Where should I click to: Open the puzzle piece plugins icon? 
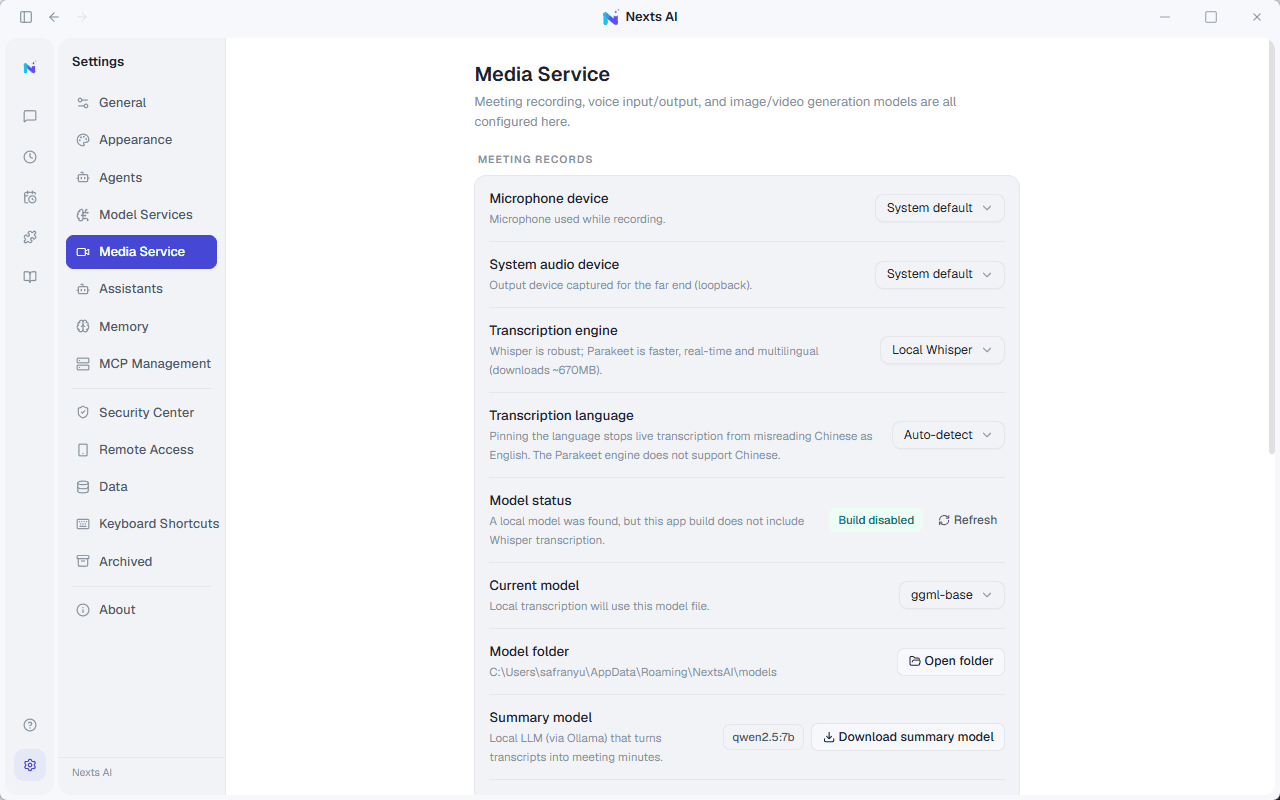(x=30, y=237)
